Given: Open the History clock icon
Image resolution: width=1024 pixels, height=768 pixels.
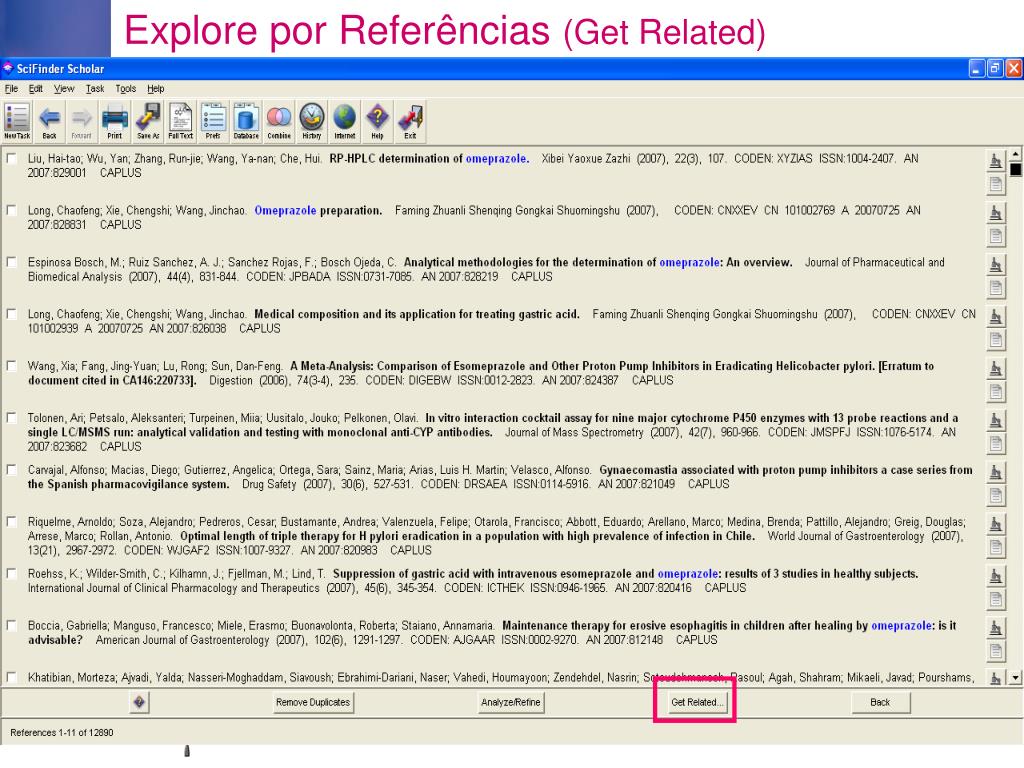Looking at the screenshot, I should pyautogui.click(x=312, y=121).
